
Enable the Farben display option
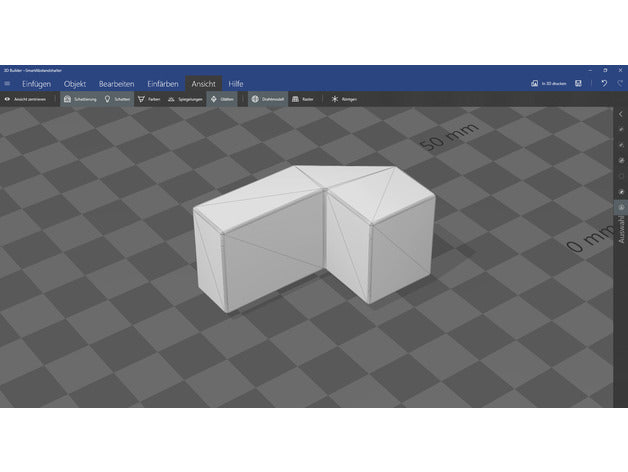(149, 99)
